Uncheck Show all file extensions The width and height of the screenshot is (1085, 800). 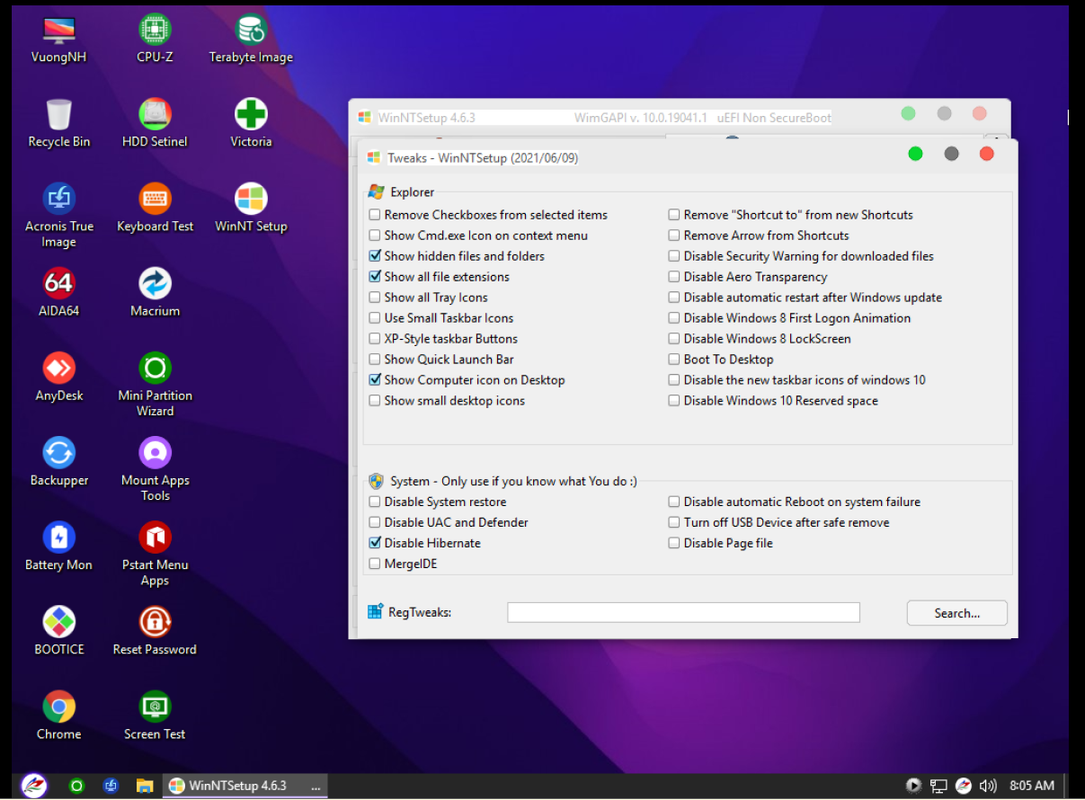click(x=374, y=277)
